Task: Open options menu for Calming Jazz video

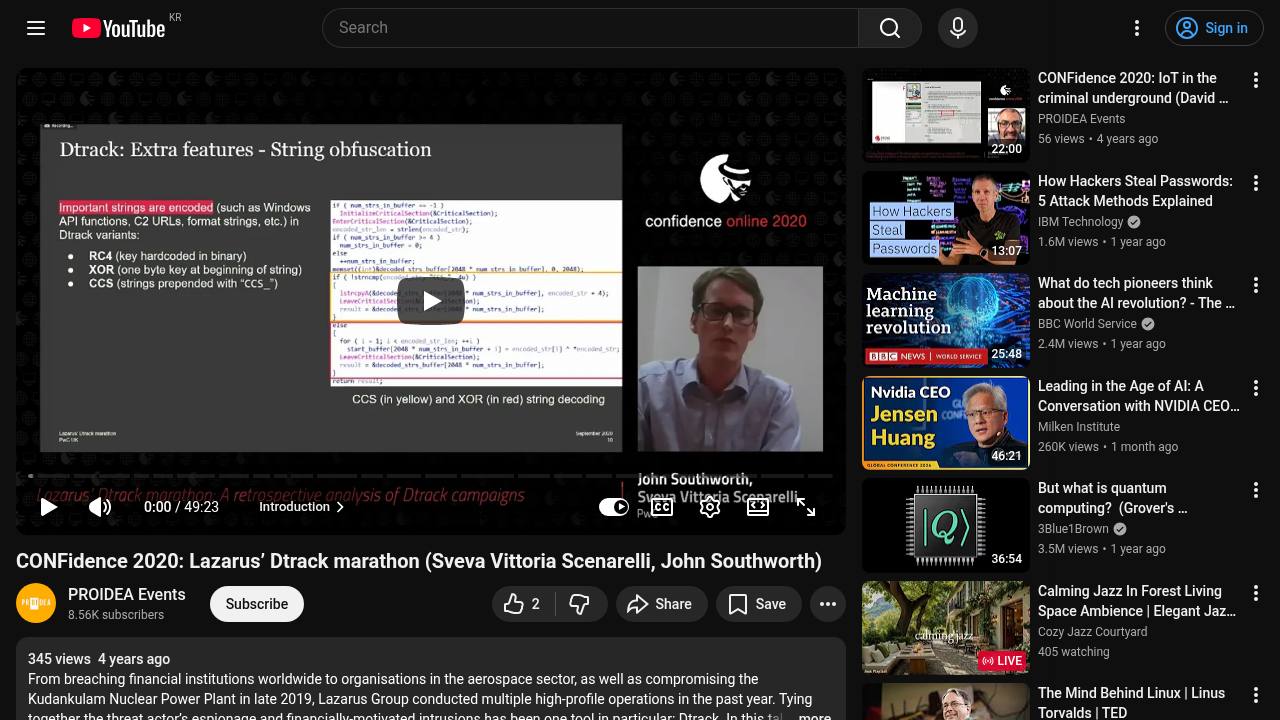Action: [x=1256, y=594]
